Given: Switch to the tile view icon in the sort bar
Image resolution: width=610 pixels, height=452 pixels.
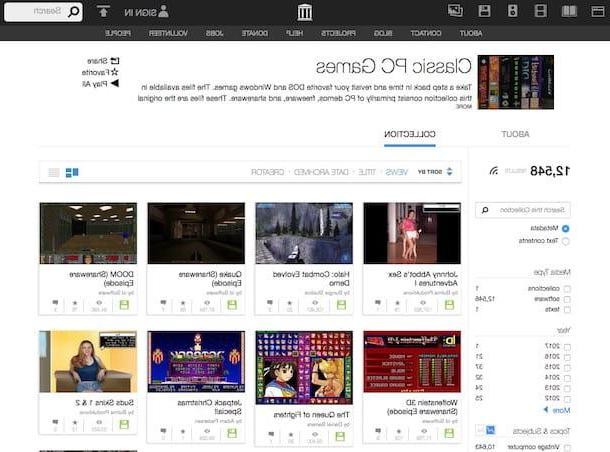Looking at the screenshot, I should coord(72,172).
